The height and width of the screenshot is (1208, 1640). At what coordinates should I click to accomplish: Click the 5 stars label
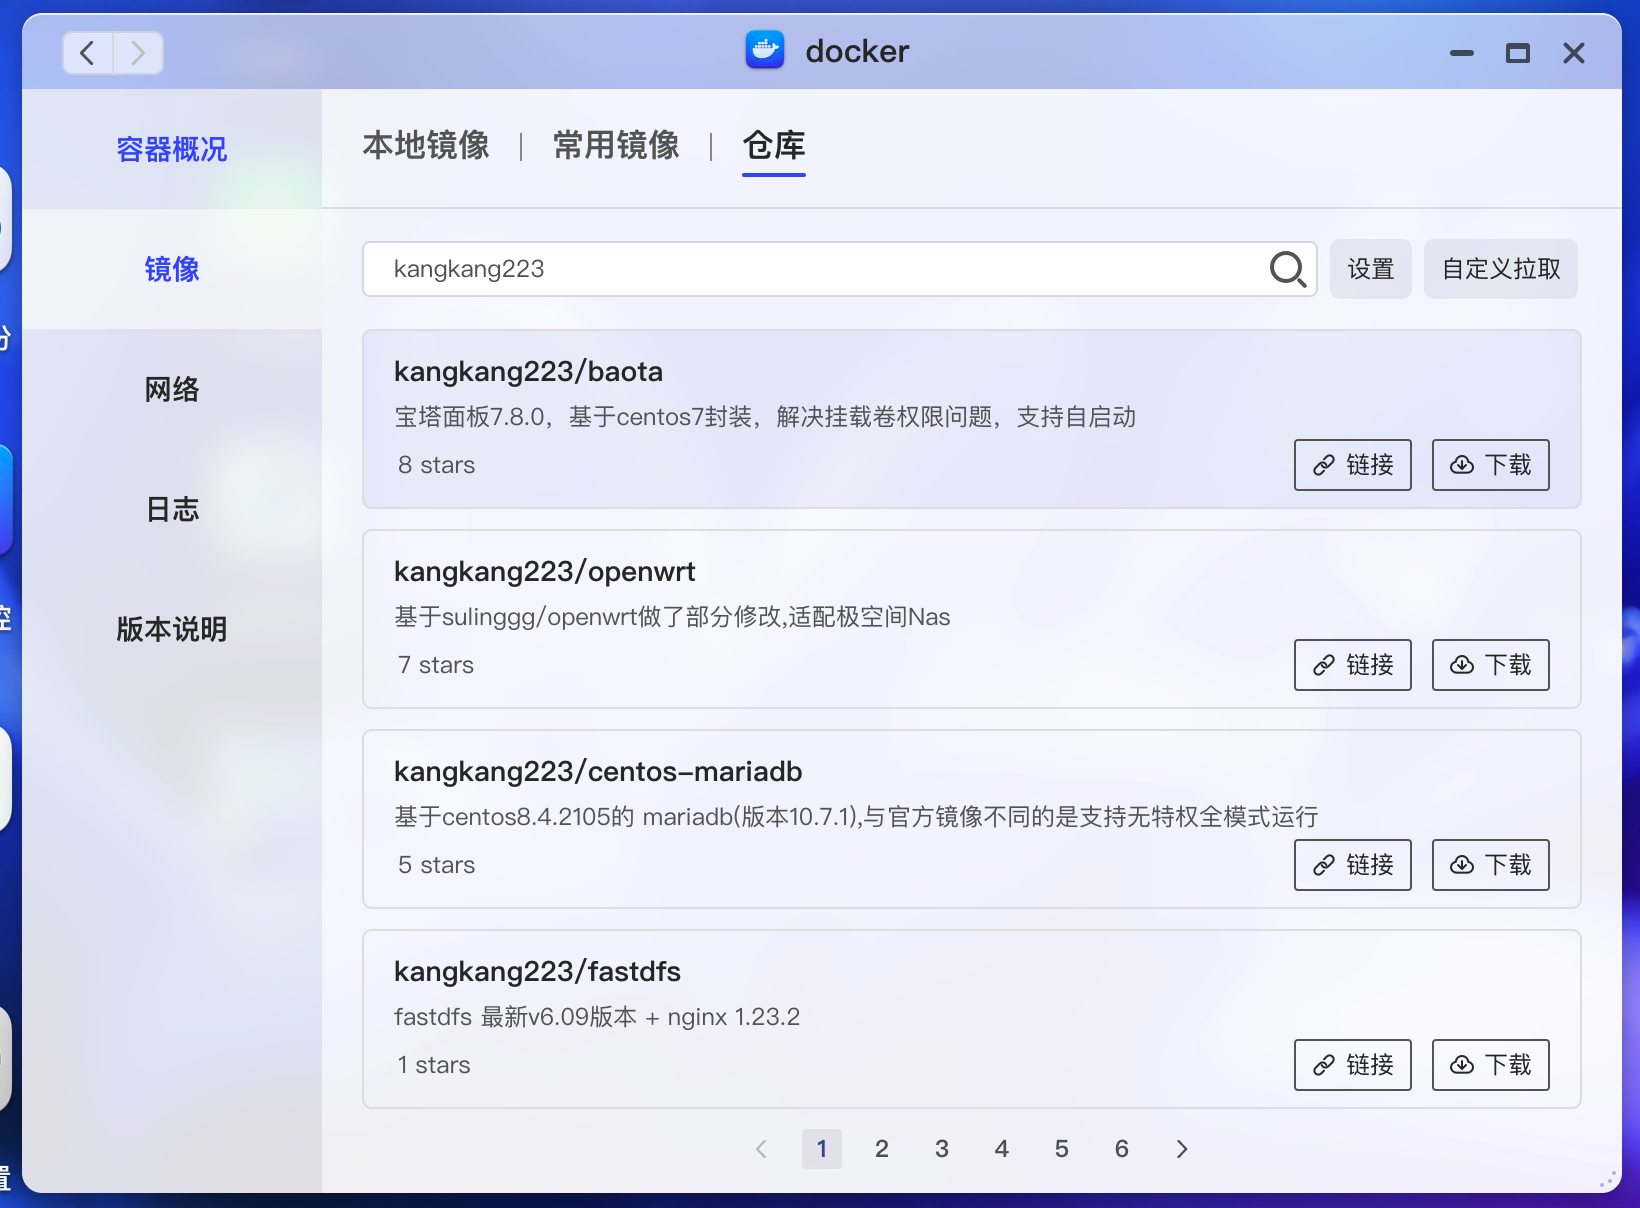[x=436, y=865]
